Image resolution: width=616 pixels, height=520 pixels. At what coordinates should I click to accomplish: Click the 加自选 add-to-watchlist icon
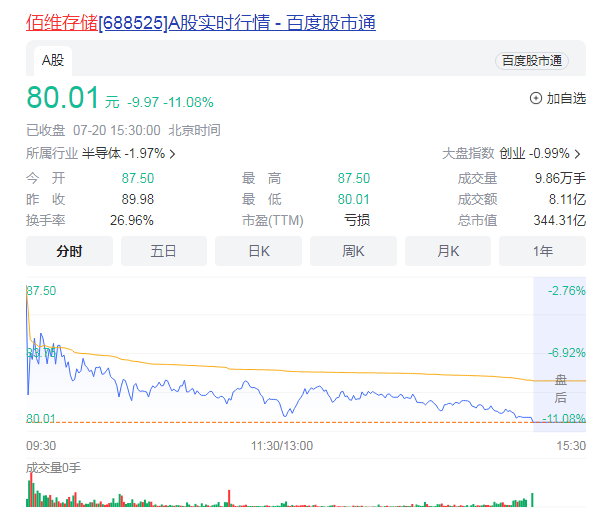pos(535,98)
